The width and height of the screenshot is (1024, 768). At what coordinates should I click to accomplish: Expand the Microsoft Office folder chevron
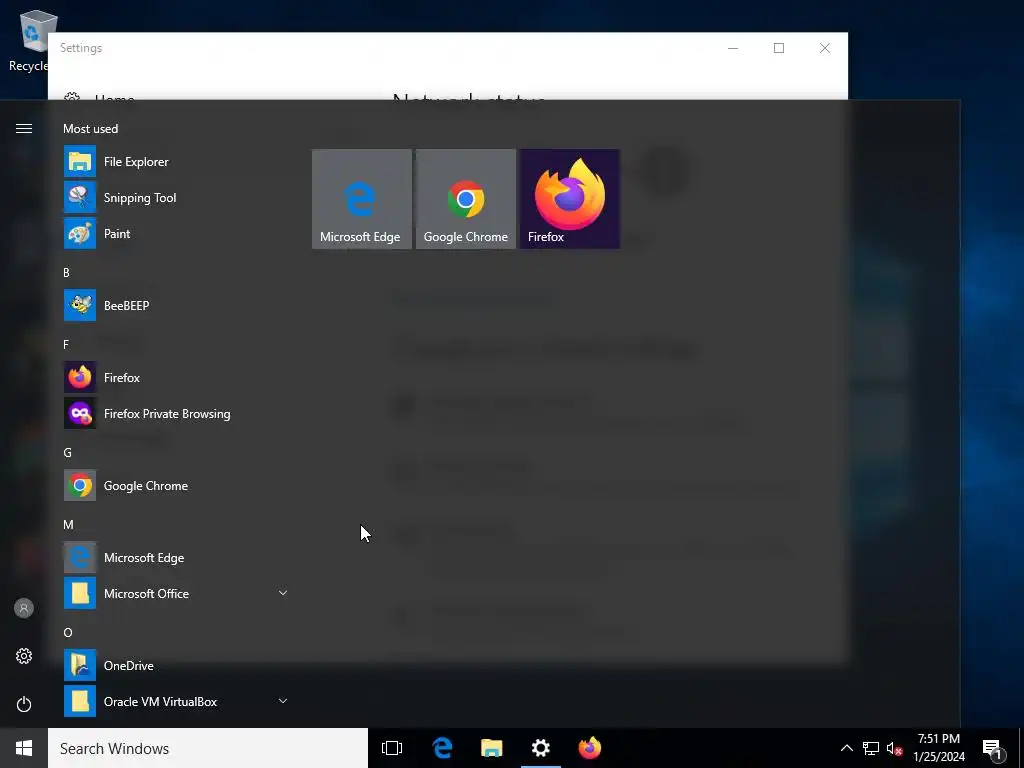pos(283,593)
